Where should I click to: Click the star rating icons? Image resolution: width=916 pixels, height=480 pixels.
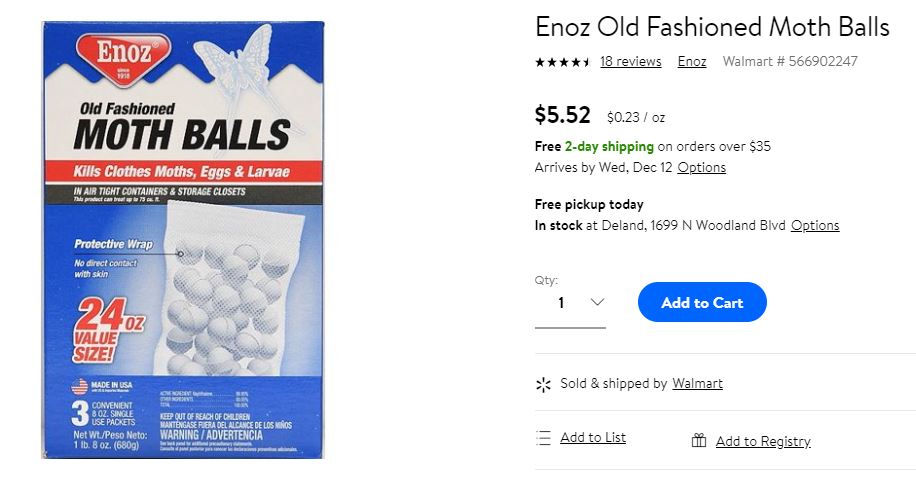(x=562, y=62)
